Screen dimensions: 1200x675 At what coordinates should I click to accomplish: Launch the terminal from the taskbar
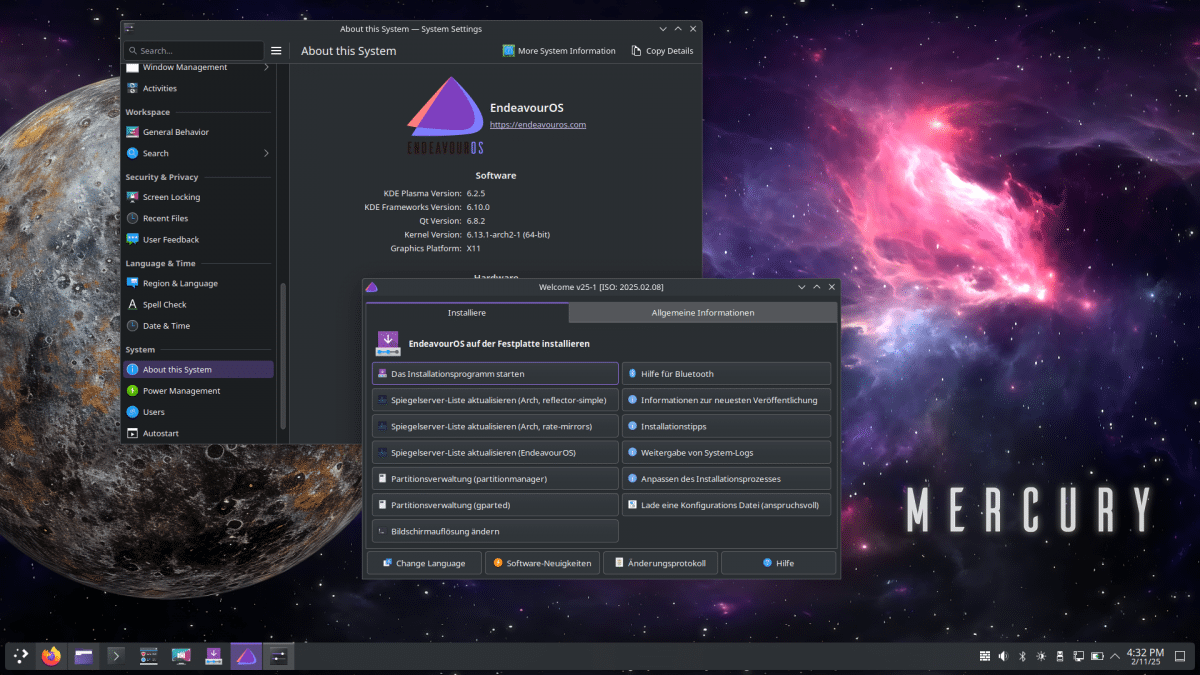point(116,656)
